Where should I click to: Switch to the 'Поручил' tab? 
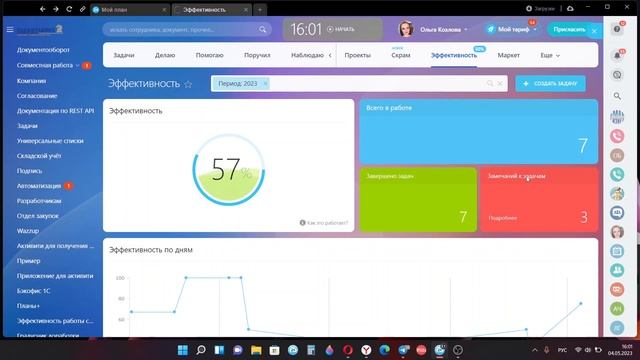click(x=257, y=55)
